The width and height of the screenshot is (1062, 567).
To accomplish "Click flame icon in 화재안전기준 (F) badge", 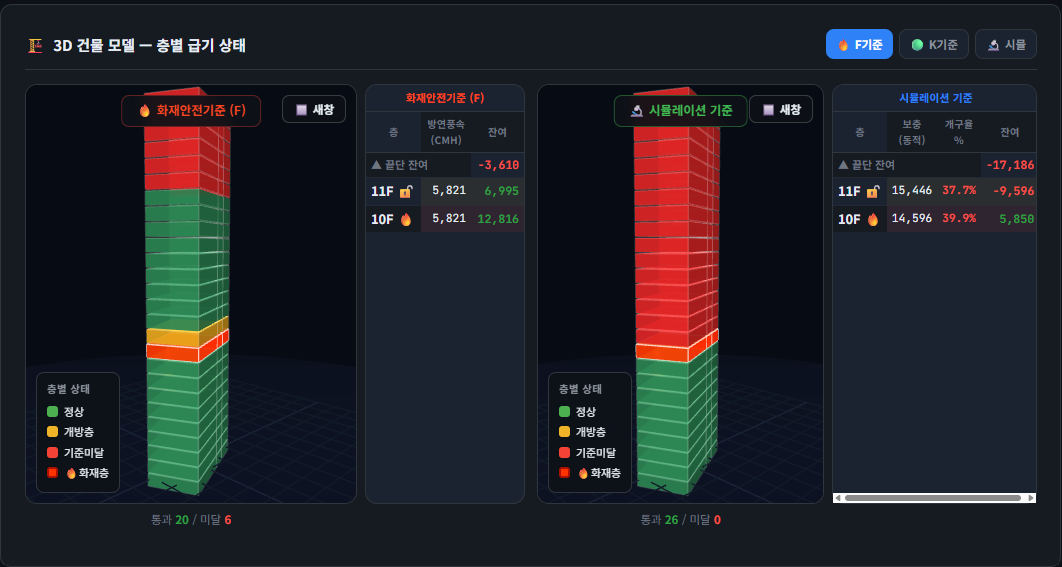I will (x=144, y=111).
